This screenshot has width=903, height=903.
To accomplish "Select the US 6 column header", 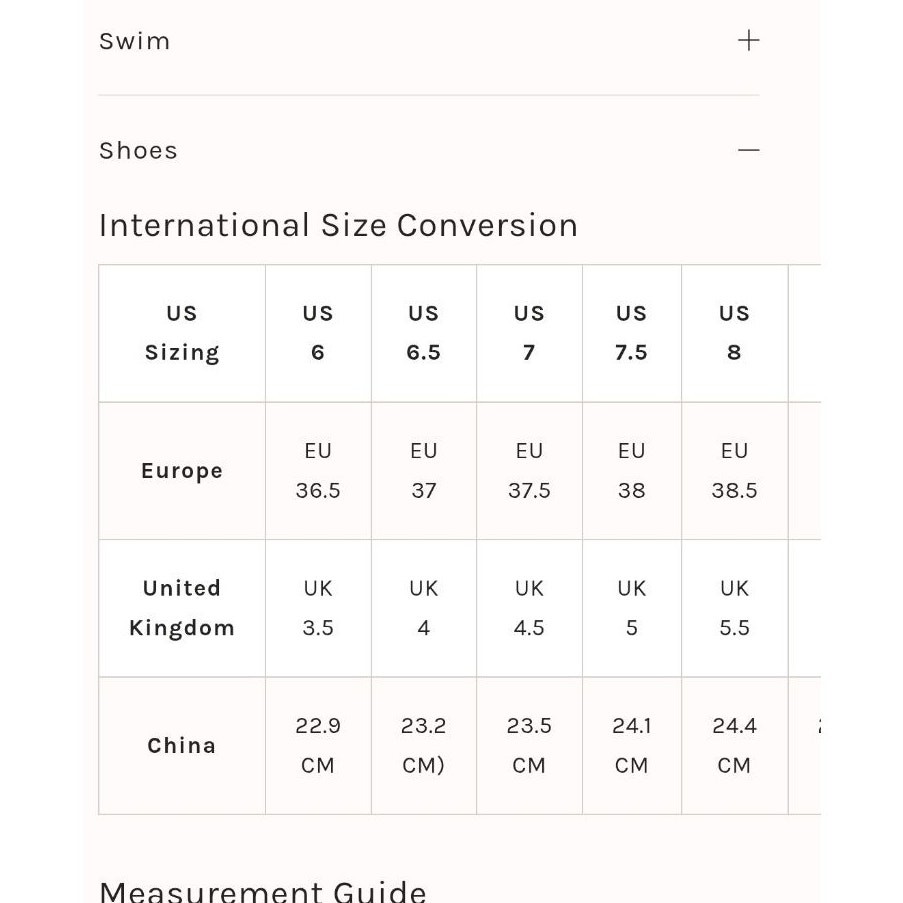I will pos(318,333).
